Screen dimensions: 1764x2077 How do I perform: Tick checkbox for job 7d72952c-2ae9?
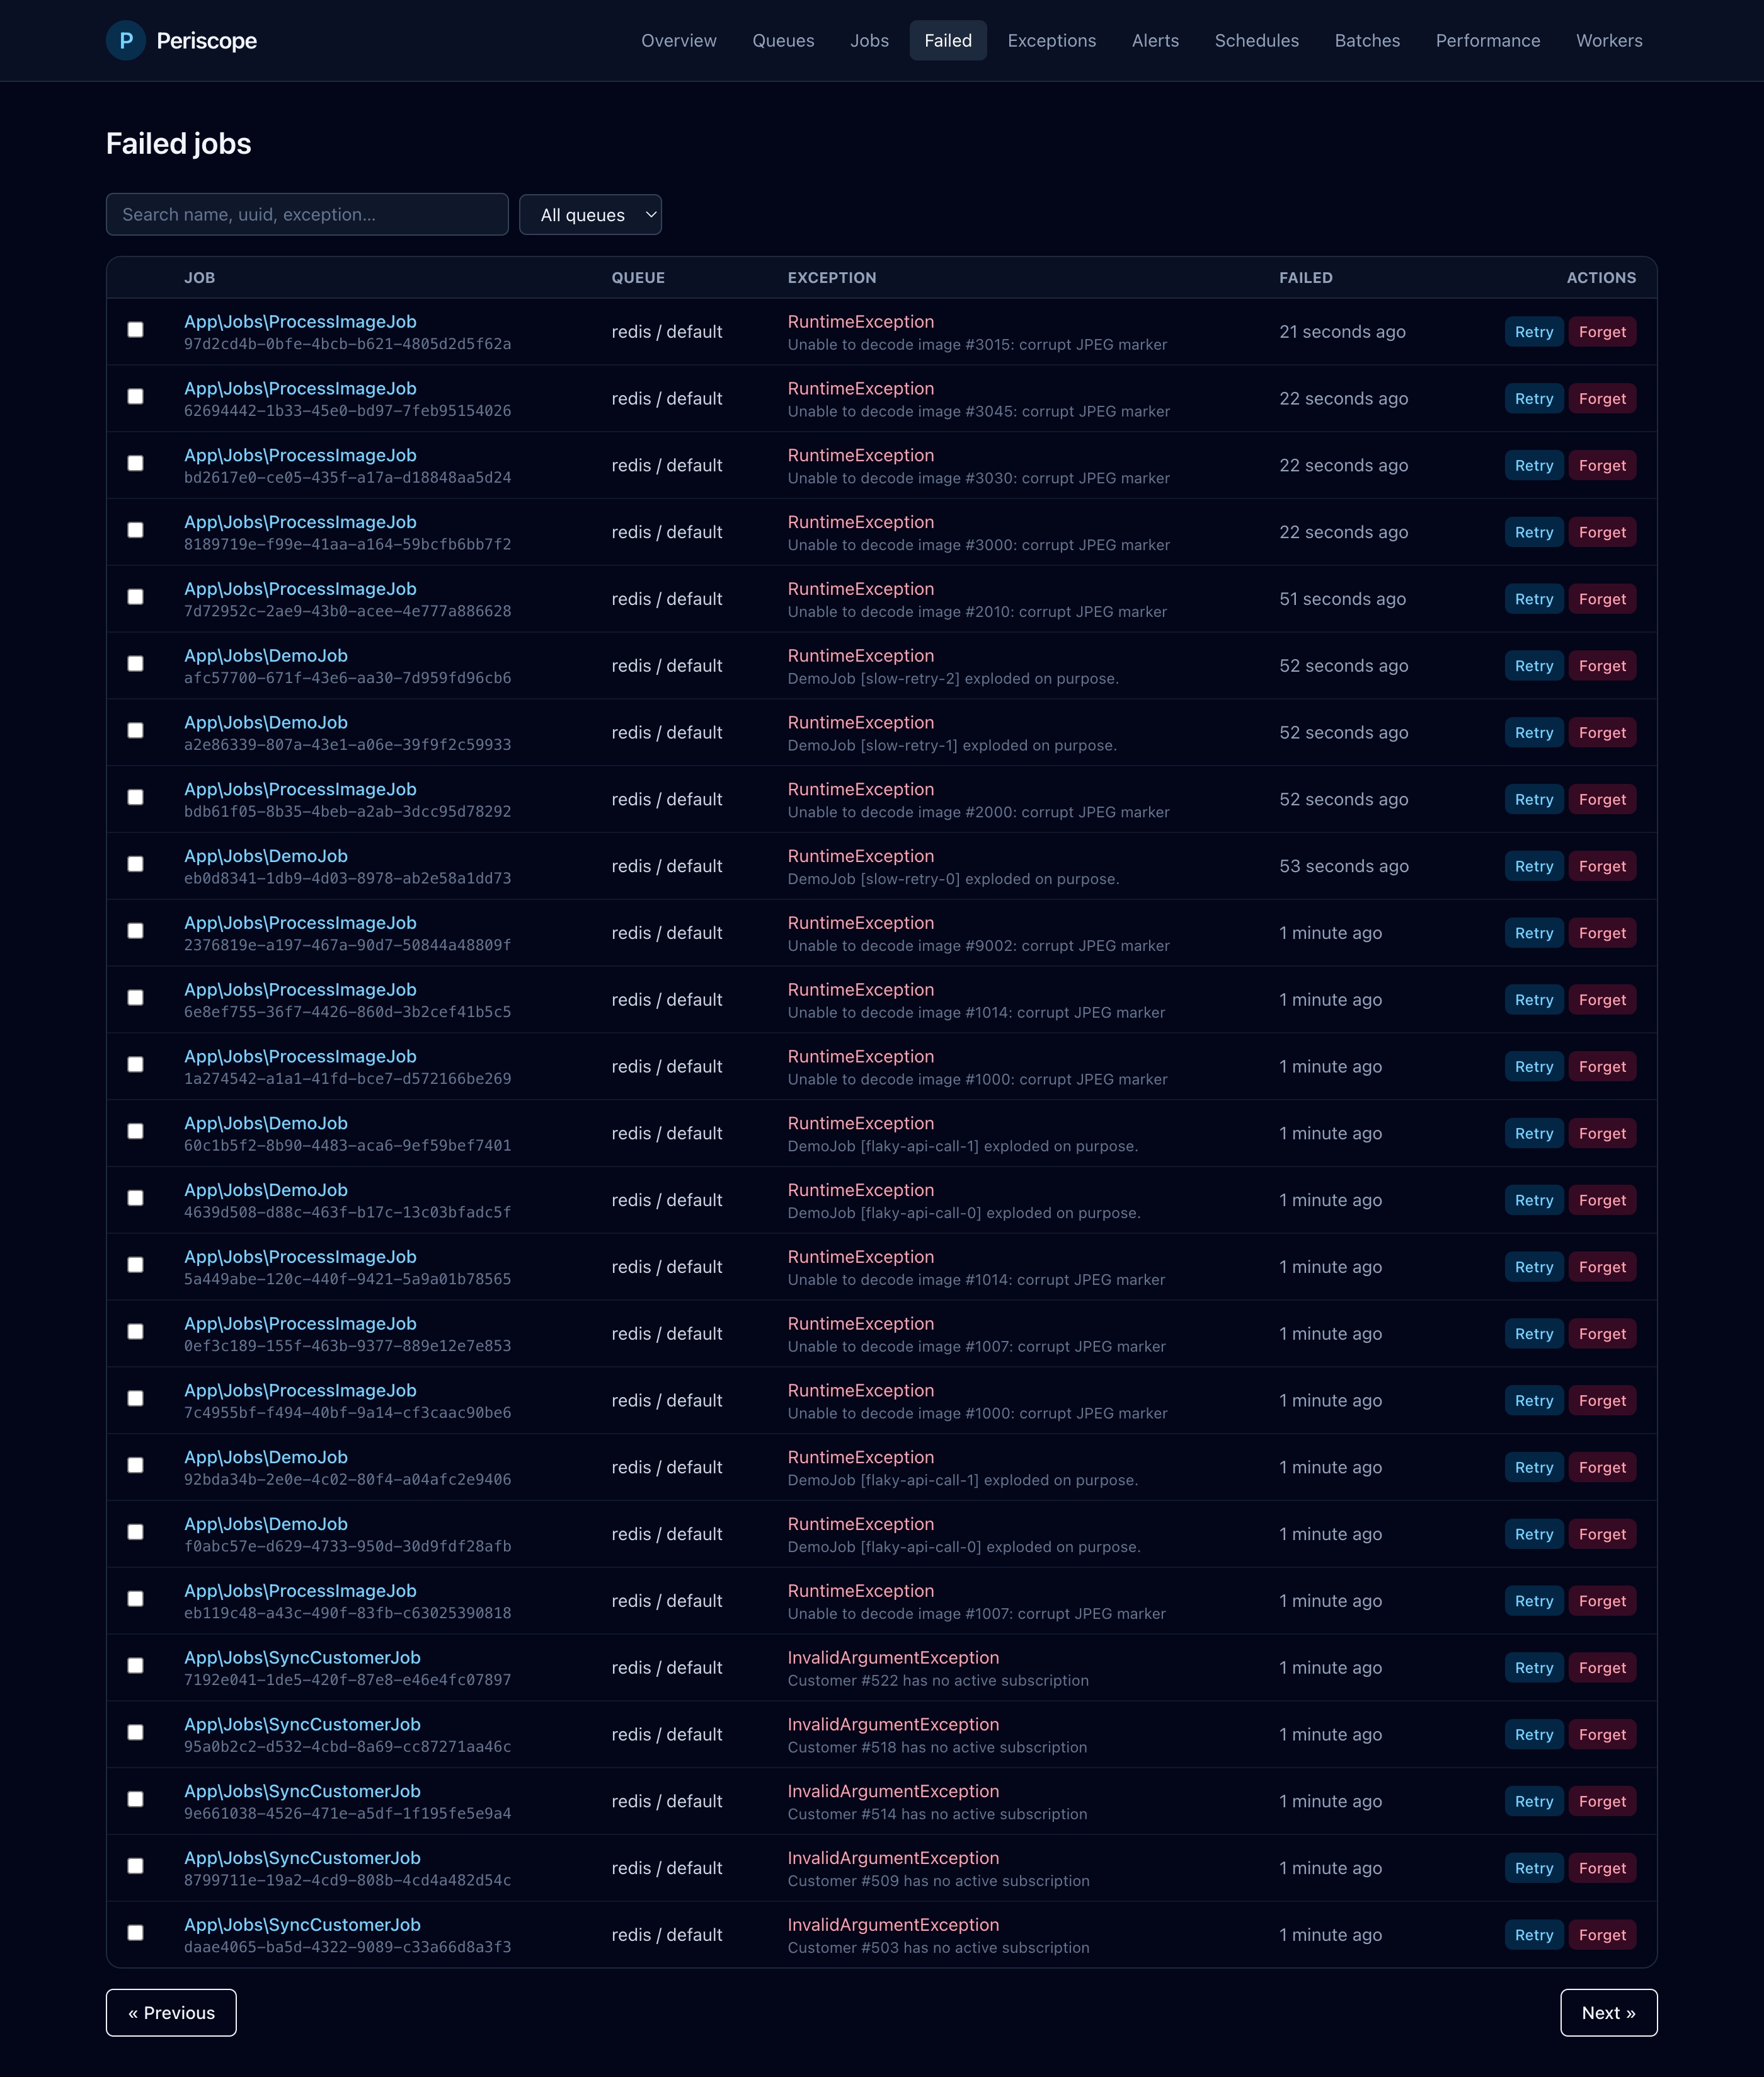pos(135,597)
